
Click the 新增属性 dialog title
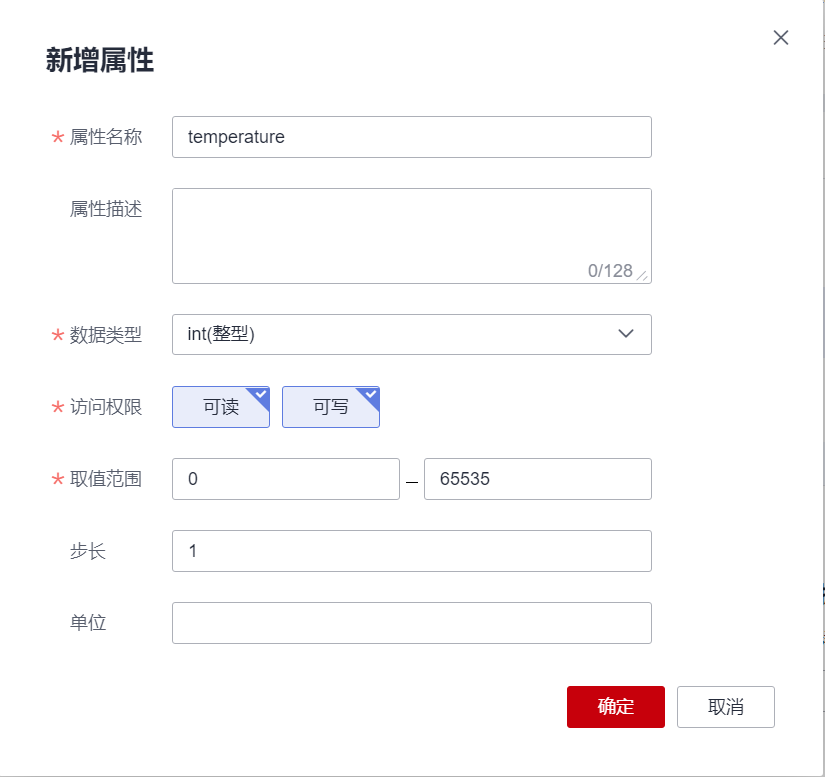99,60
